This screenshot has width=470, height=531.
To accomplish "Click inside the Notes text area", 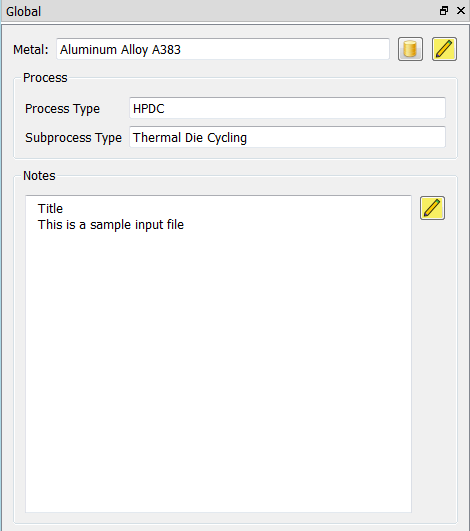I will point(218,354).
